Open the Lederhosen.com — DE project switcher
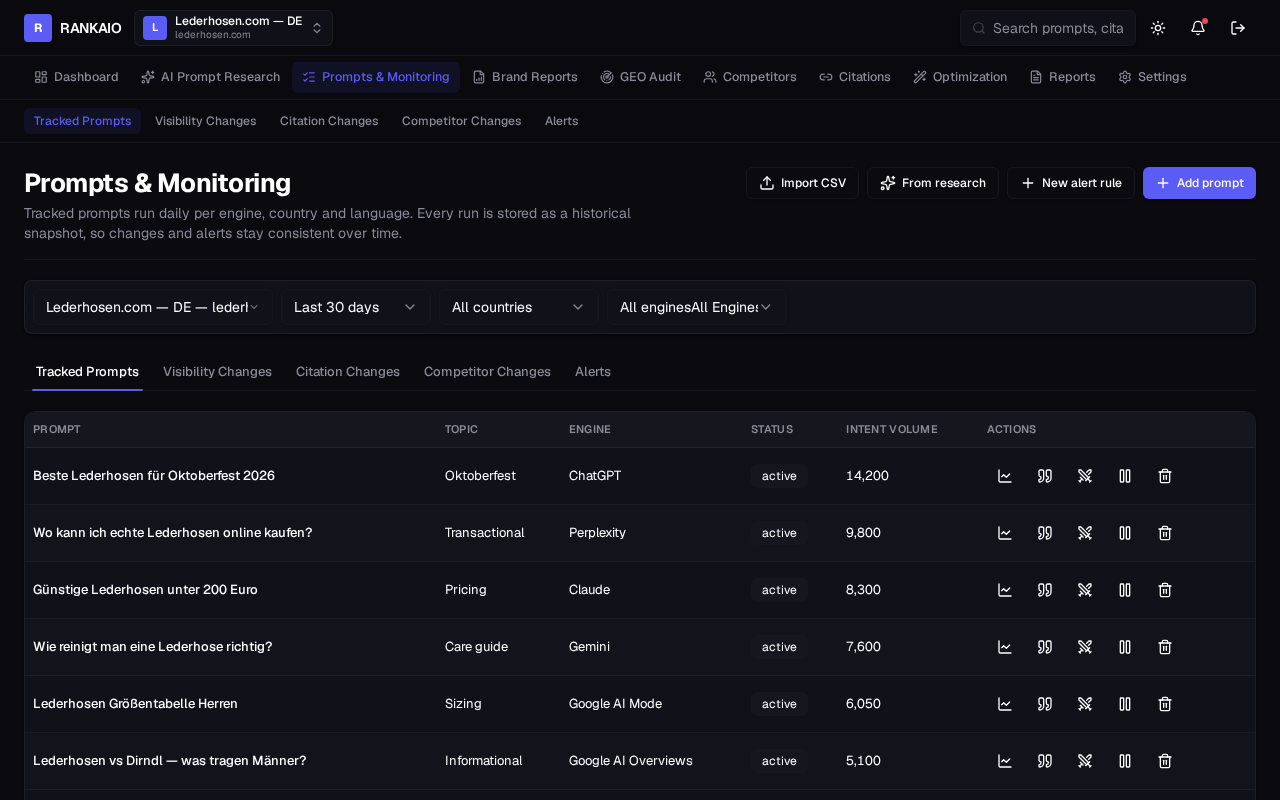 click(x=233, y=28)
